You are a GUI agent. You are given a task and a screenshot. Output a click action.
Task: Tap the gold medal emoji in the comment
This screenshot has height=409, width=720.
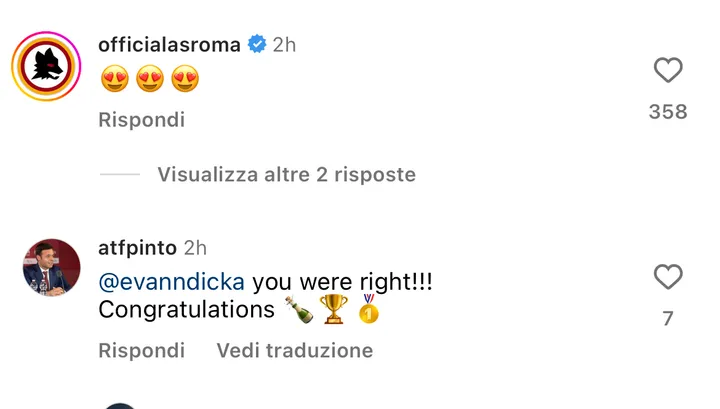click(368, 309)
